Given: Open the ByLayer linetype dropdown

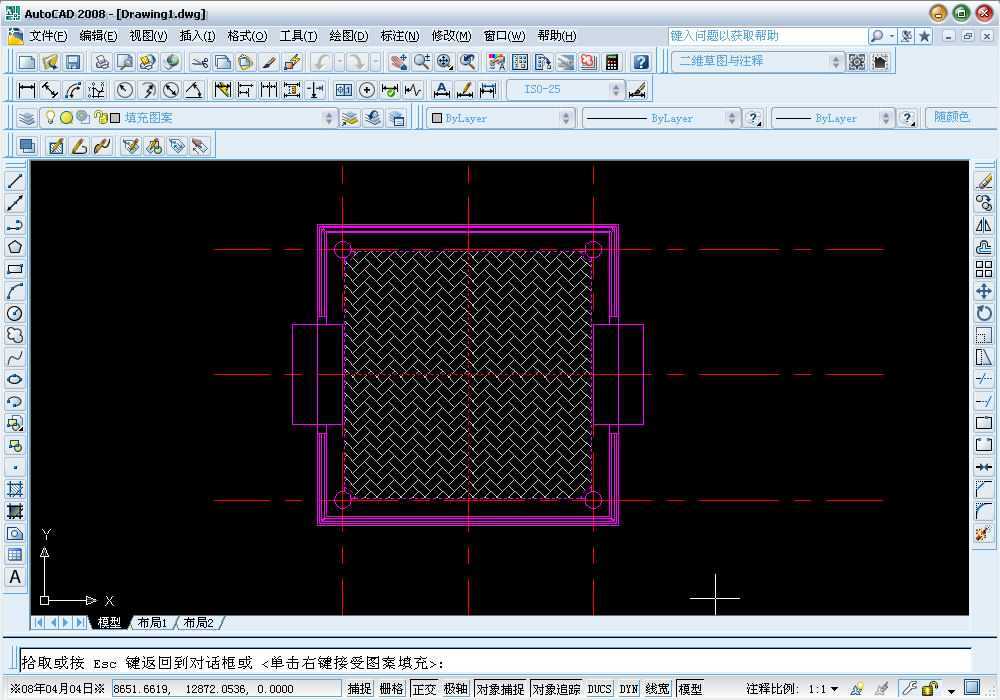Looking at the screenshot, I should (661, 118).
